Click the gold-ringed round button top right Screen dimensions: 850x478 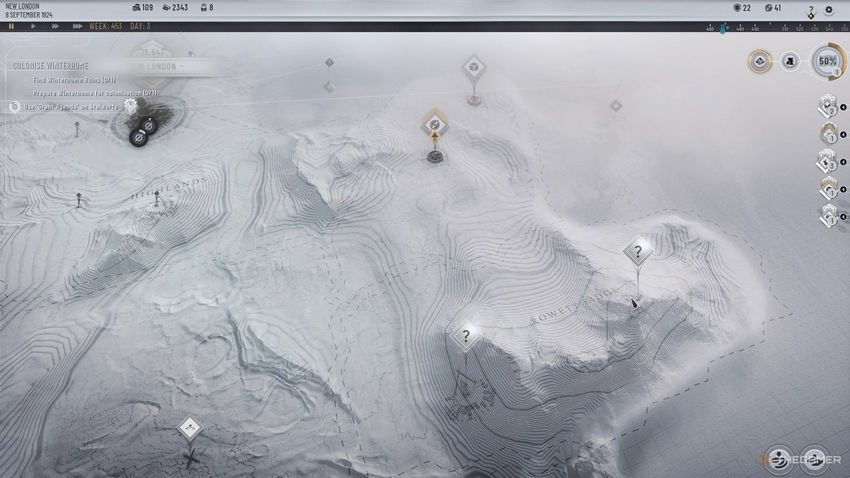pyautogui.click(x=759, y=61)
